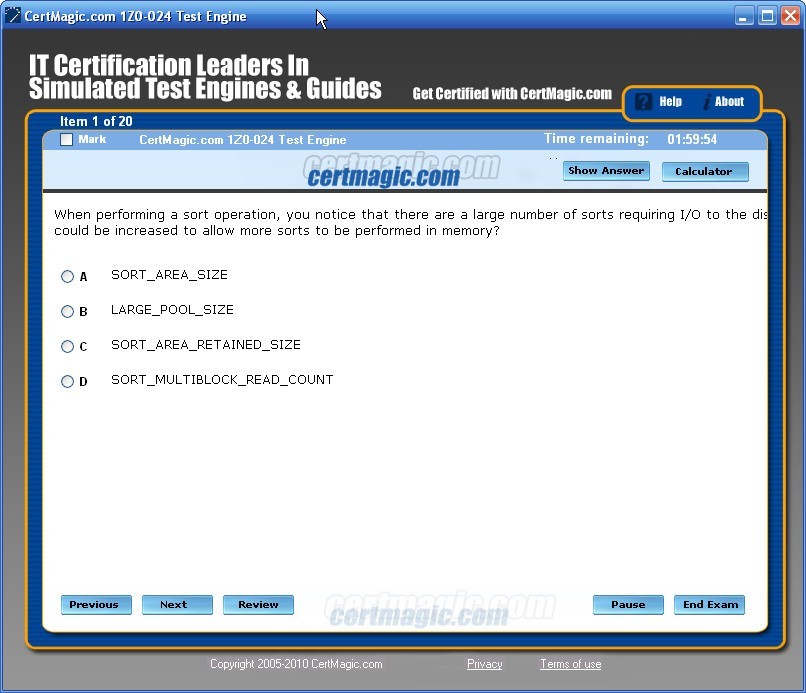Click the certmagic.com logo banner
The width and height of the screenshot is (806, 693).
[383, 176]
